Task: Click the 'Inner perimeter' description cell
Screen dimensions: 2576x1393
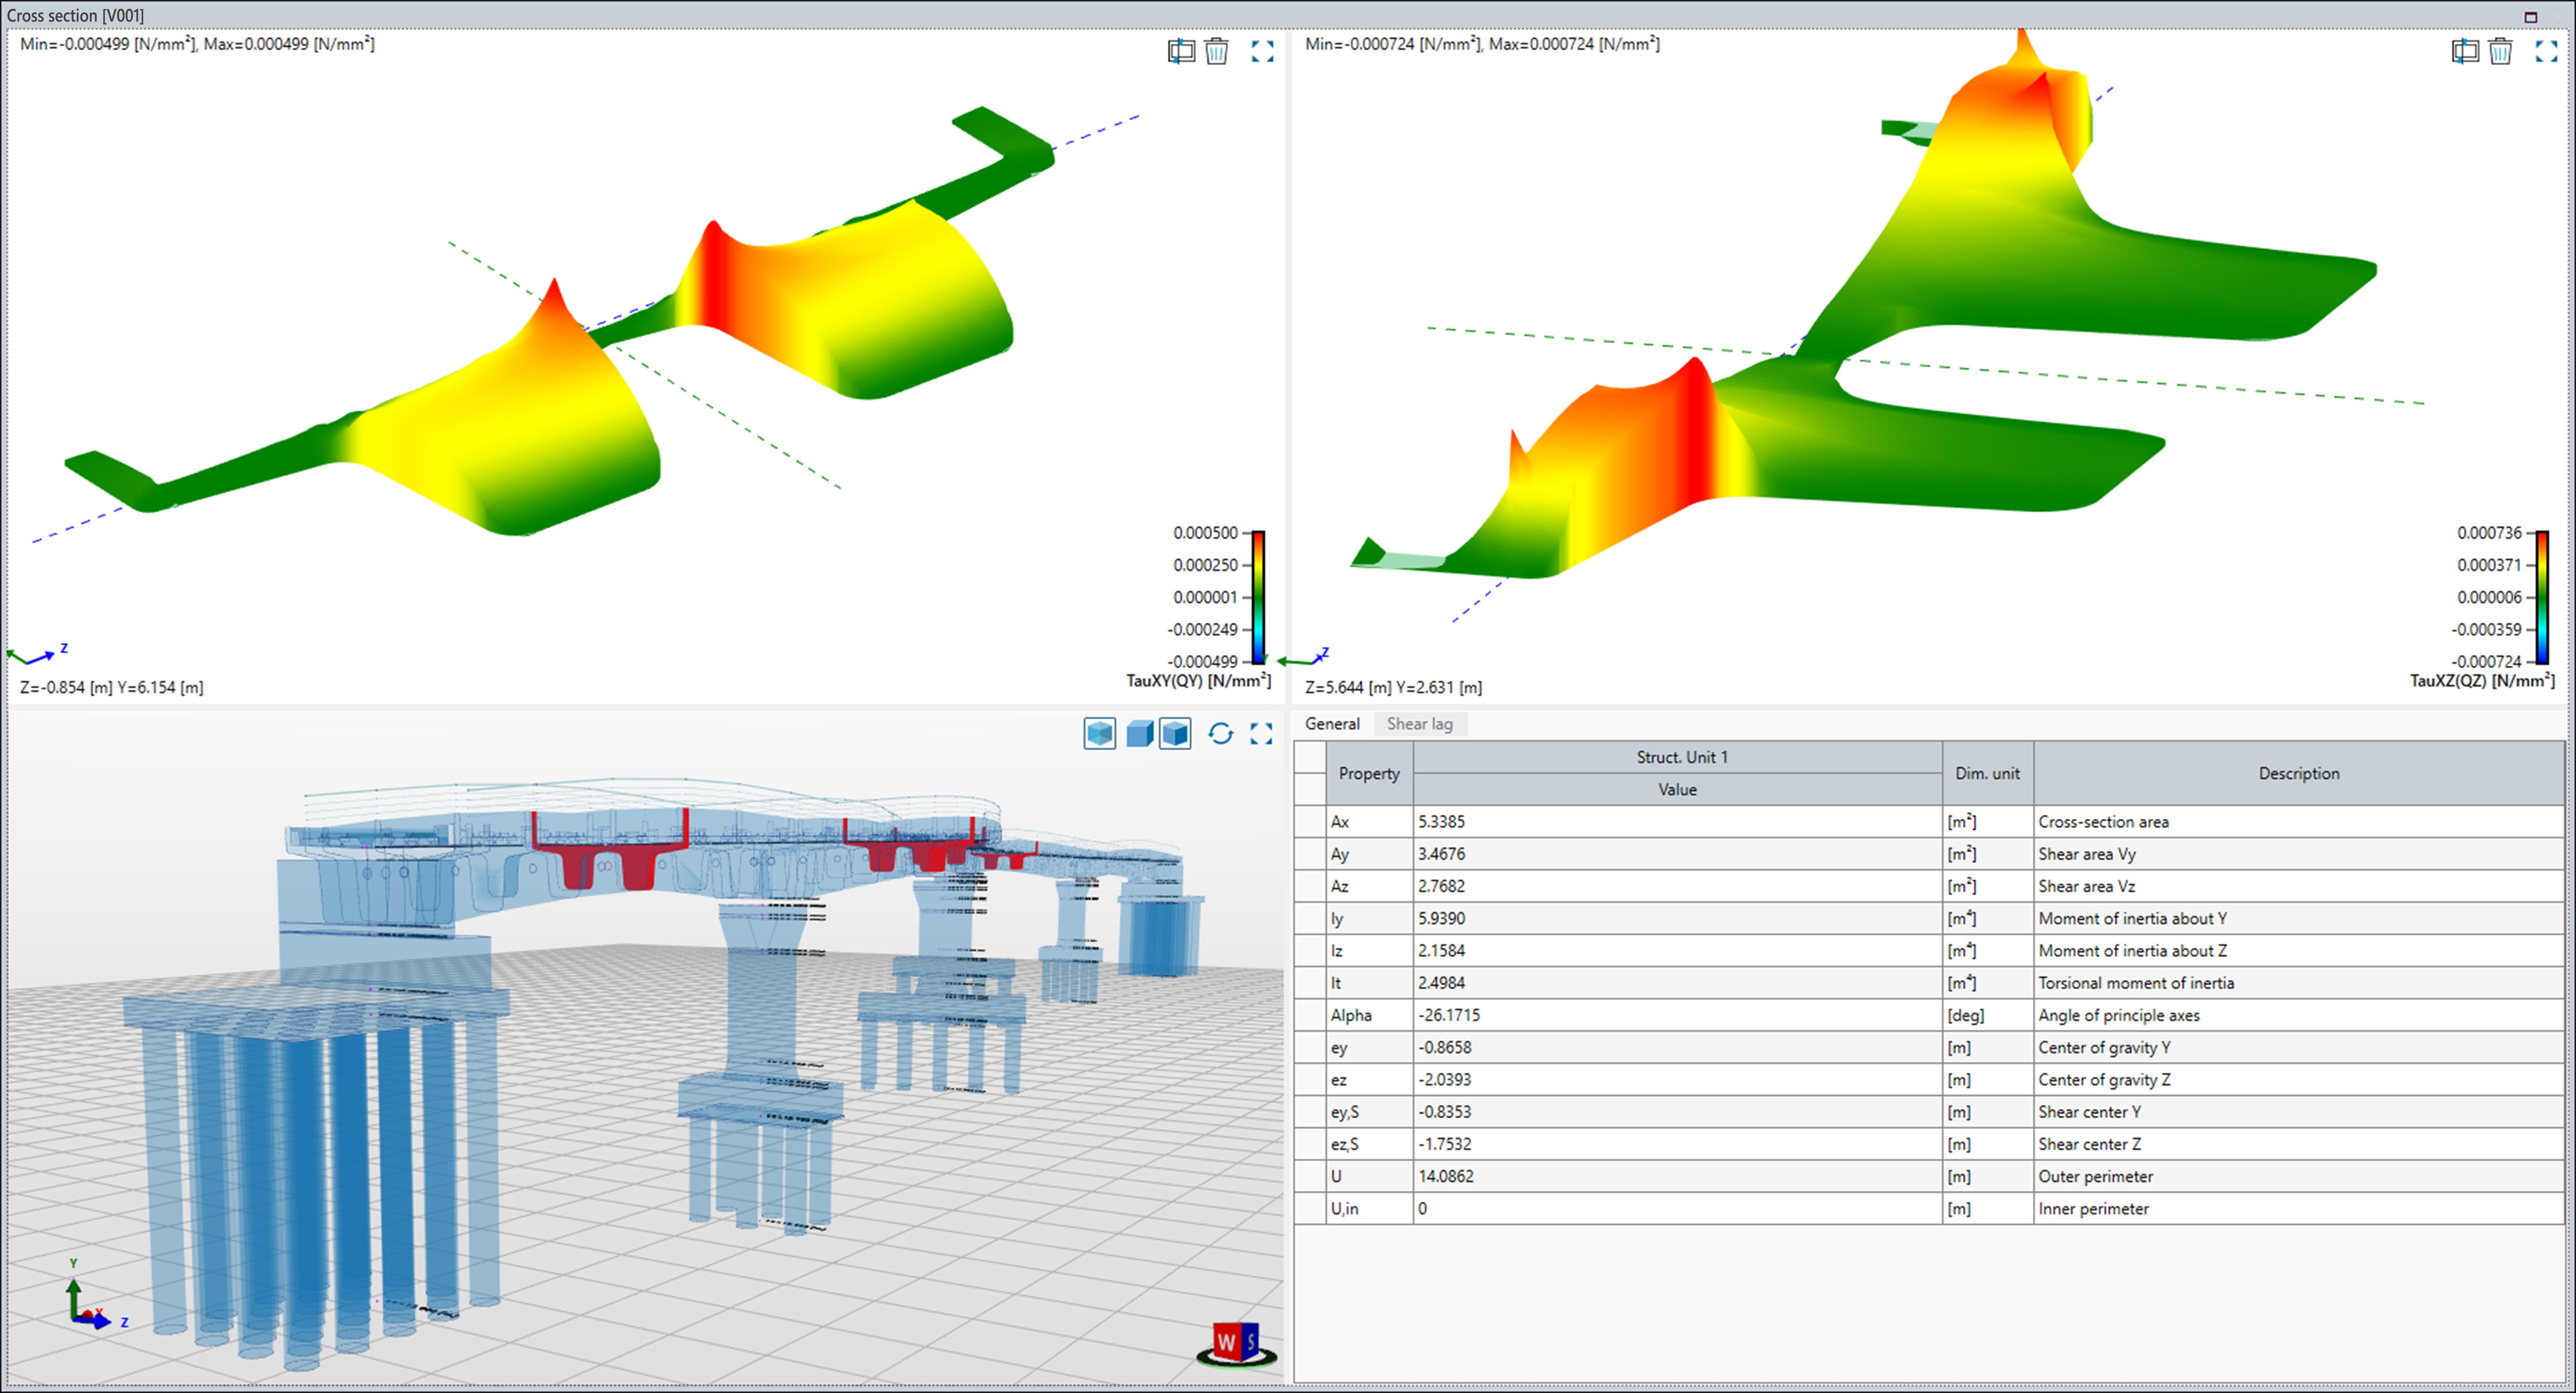Action: [x=2298, y=1209]
